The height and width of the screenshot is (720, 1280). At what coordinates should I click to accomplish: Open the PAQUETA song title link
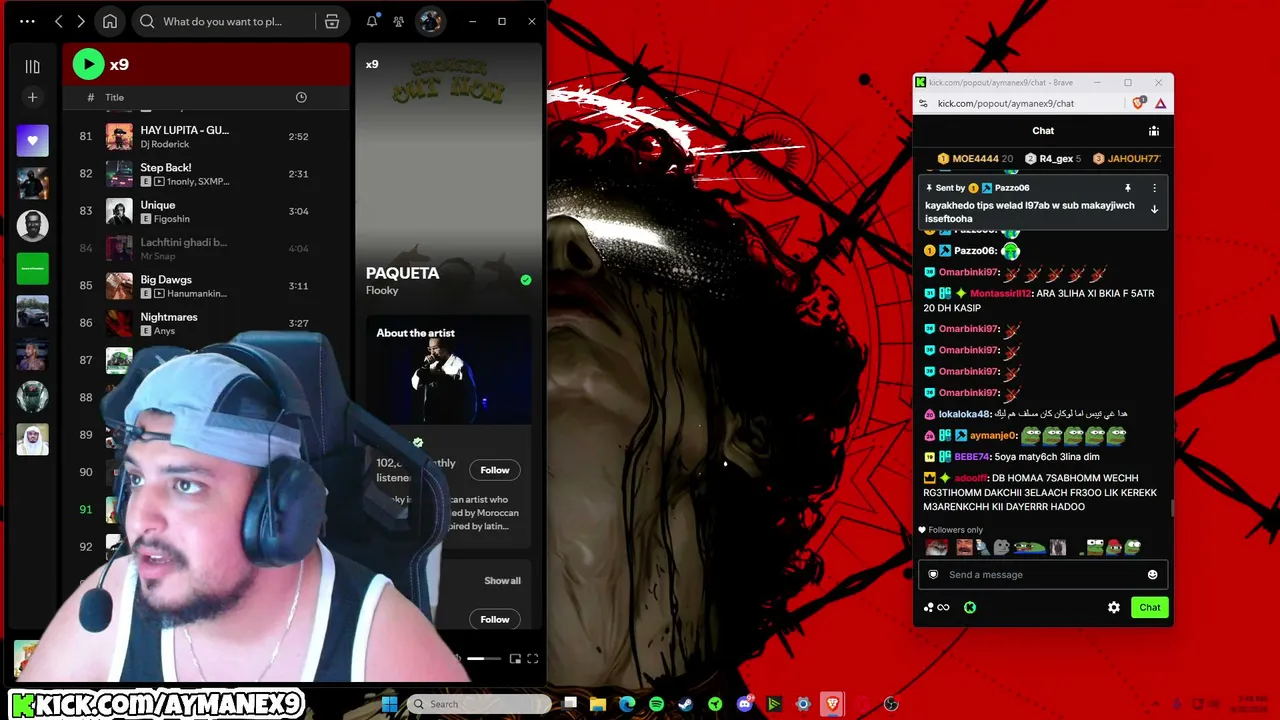click(x=402, y=273)
